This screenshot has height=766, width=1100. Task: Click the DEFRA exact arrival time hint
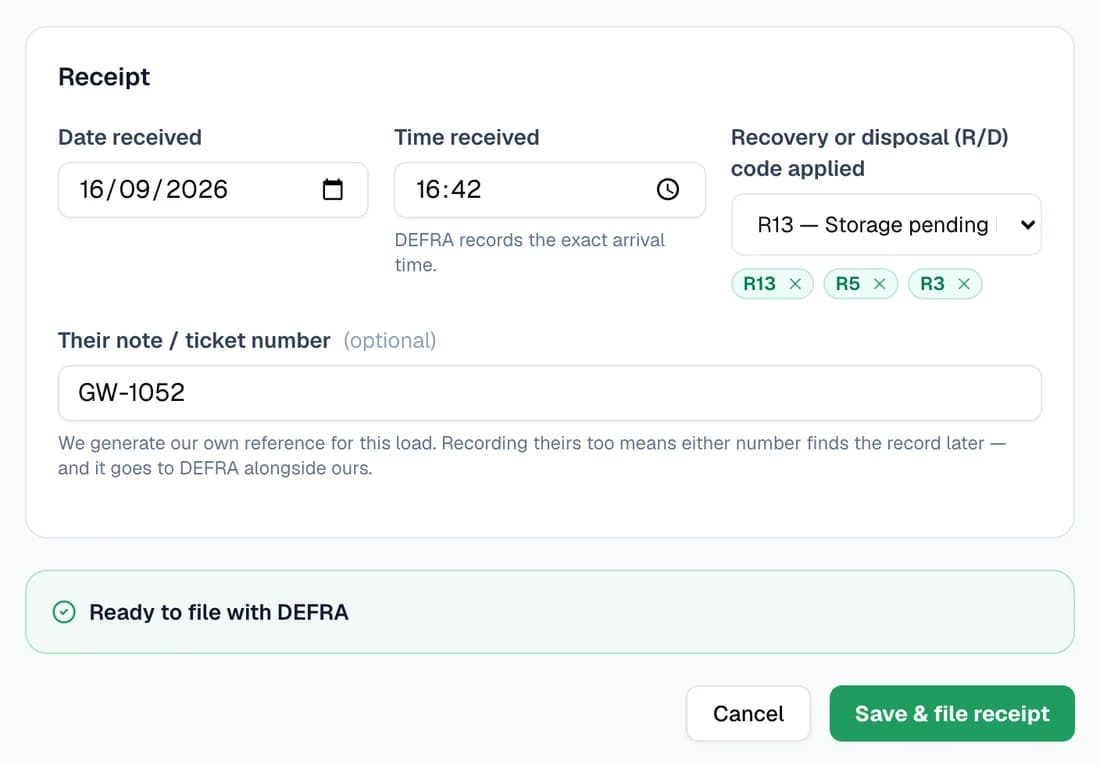530,253
